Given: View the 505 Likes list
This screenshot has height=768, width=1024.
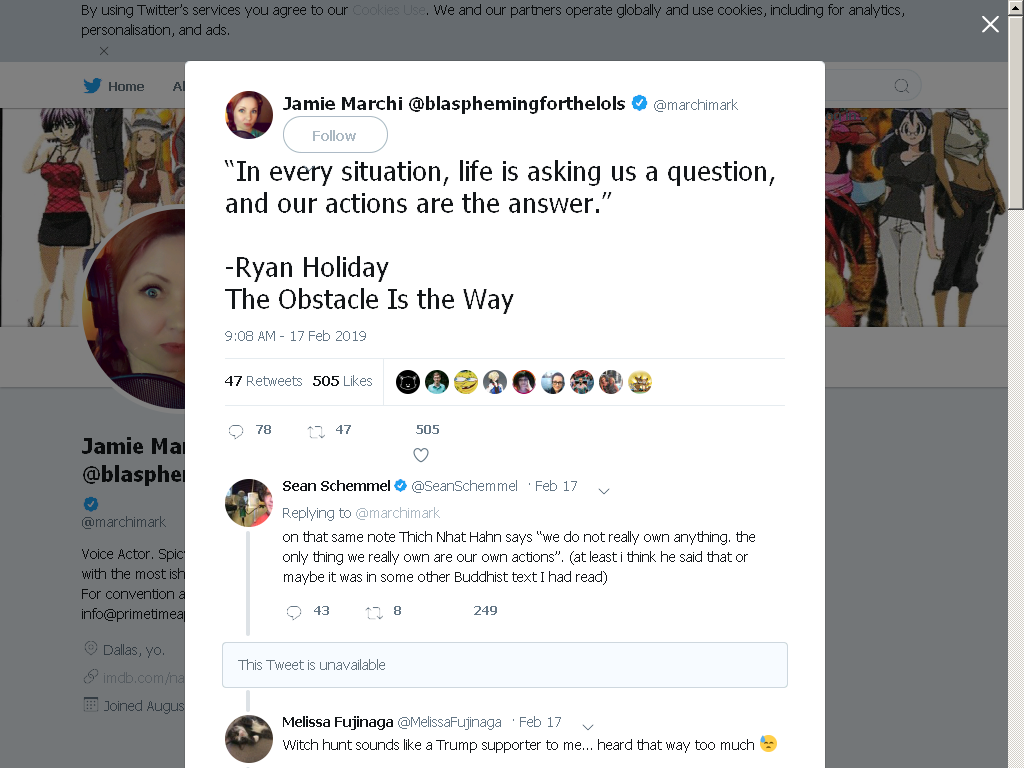Looking at the screenshot, I should pos(342,381).
